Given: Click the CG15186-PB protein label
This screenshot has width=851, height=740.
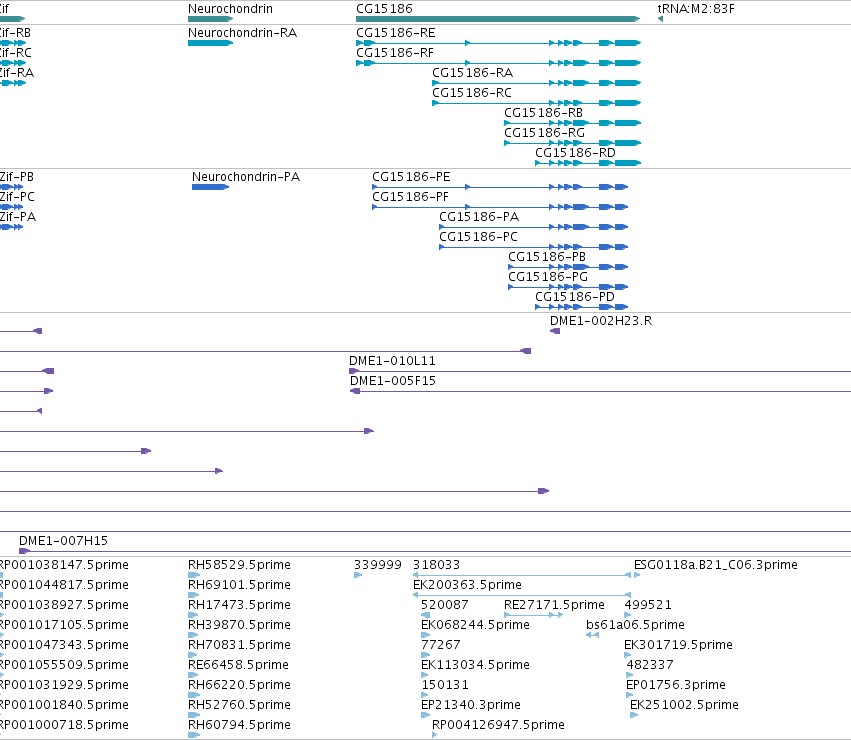Looking at the screenshot, I should pos(547,257).
